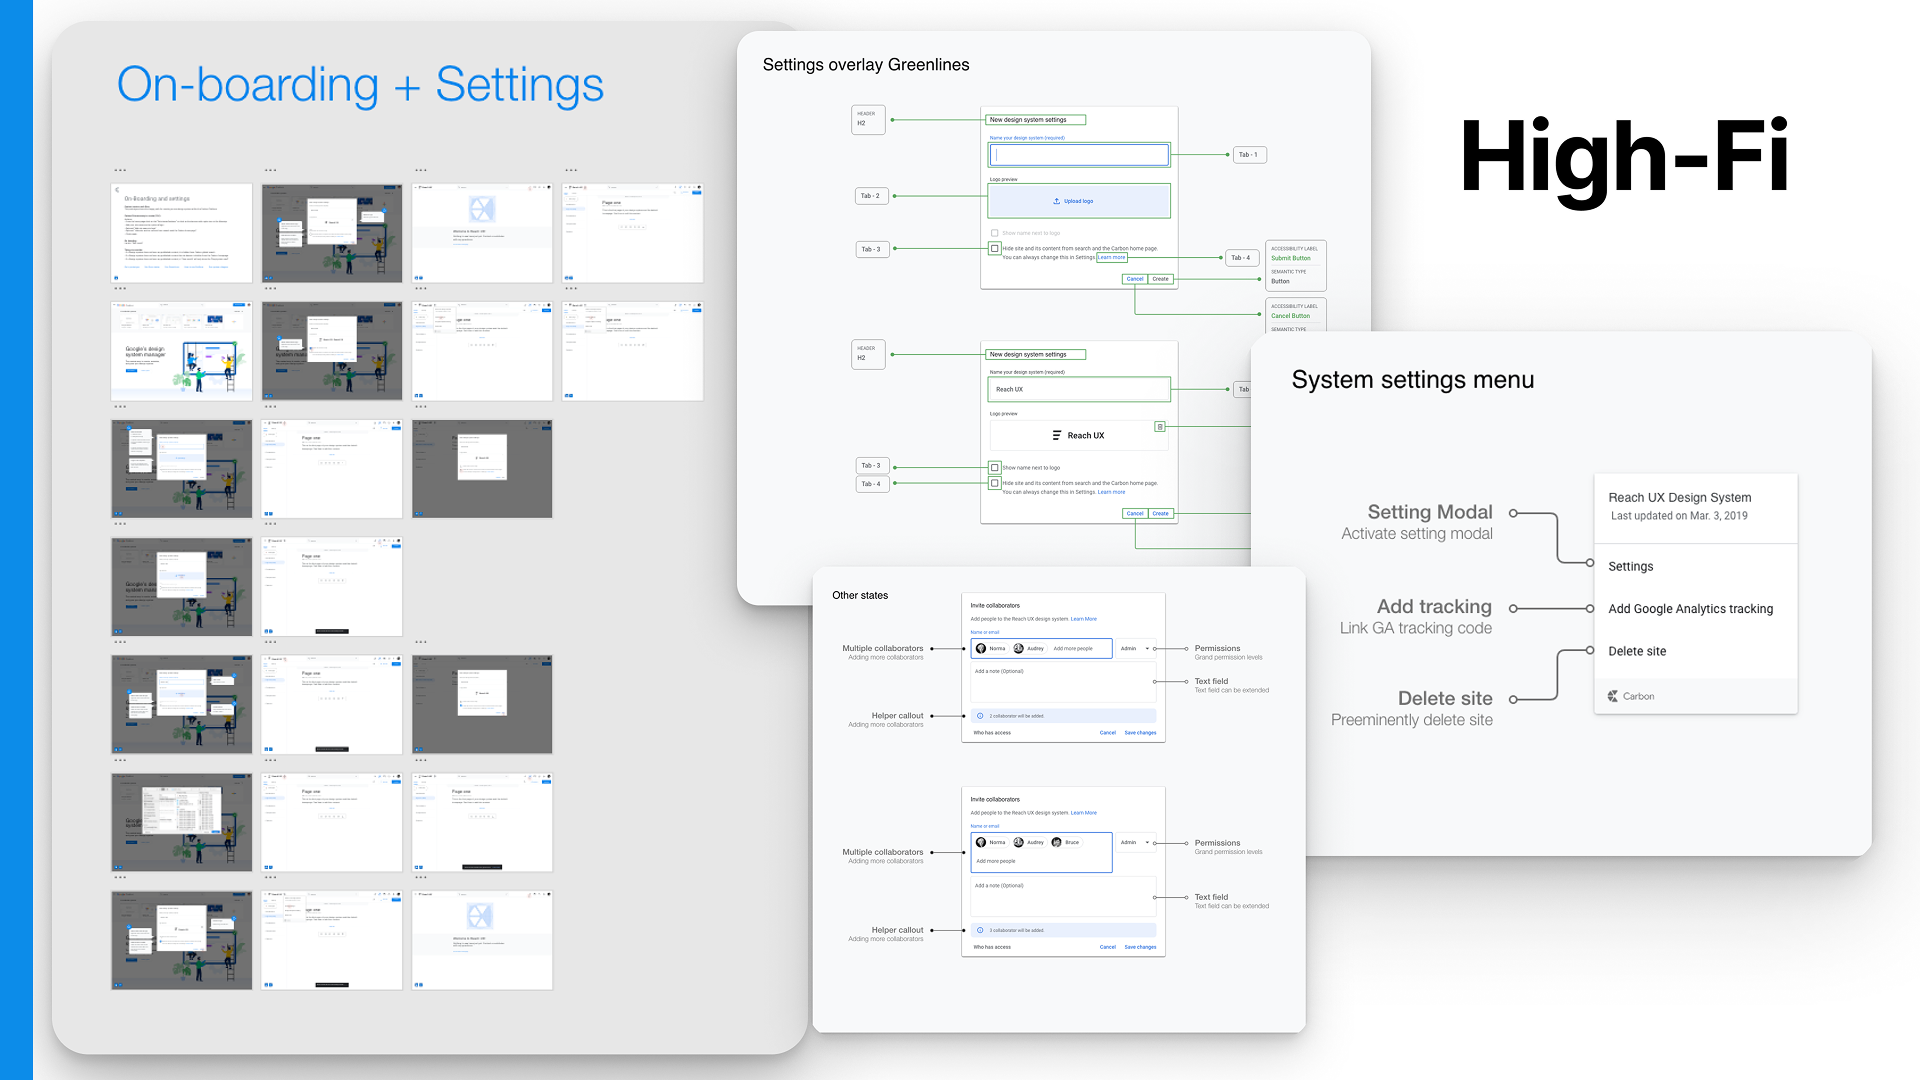Select Settings in the system settings menu
This screenshot has width=1920, height=1080.
1631,566
